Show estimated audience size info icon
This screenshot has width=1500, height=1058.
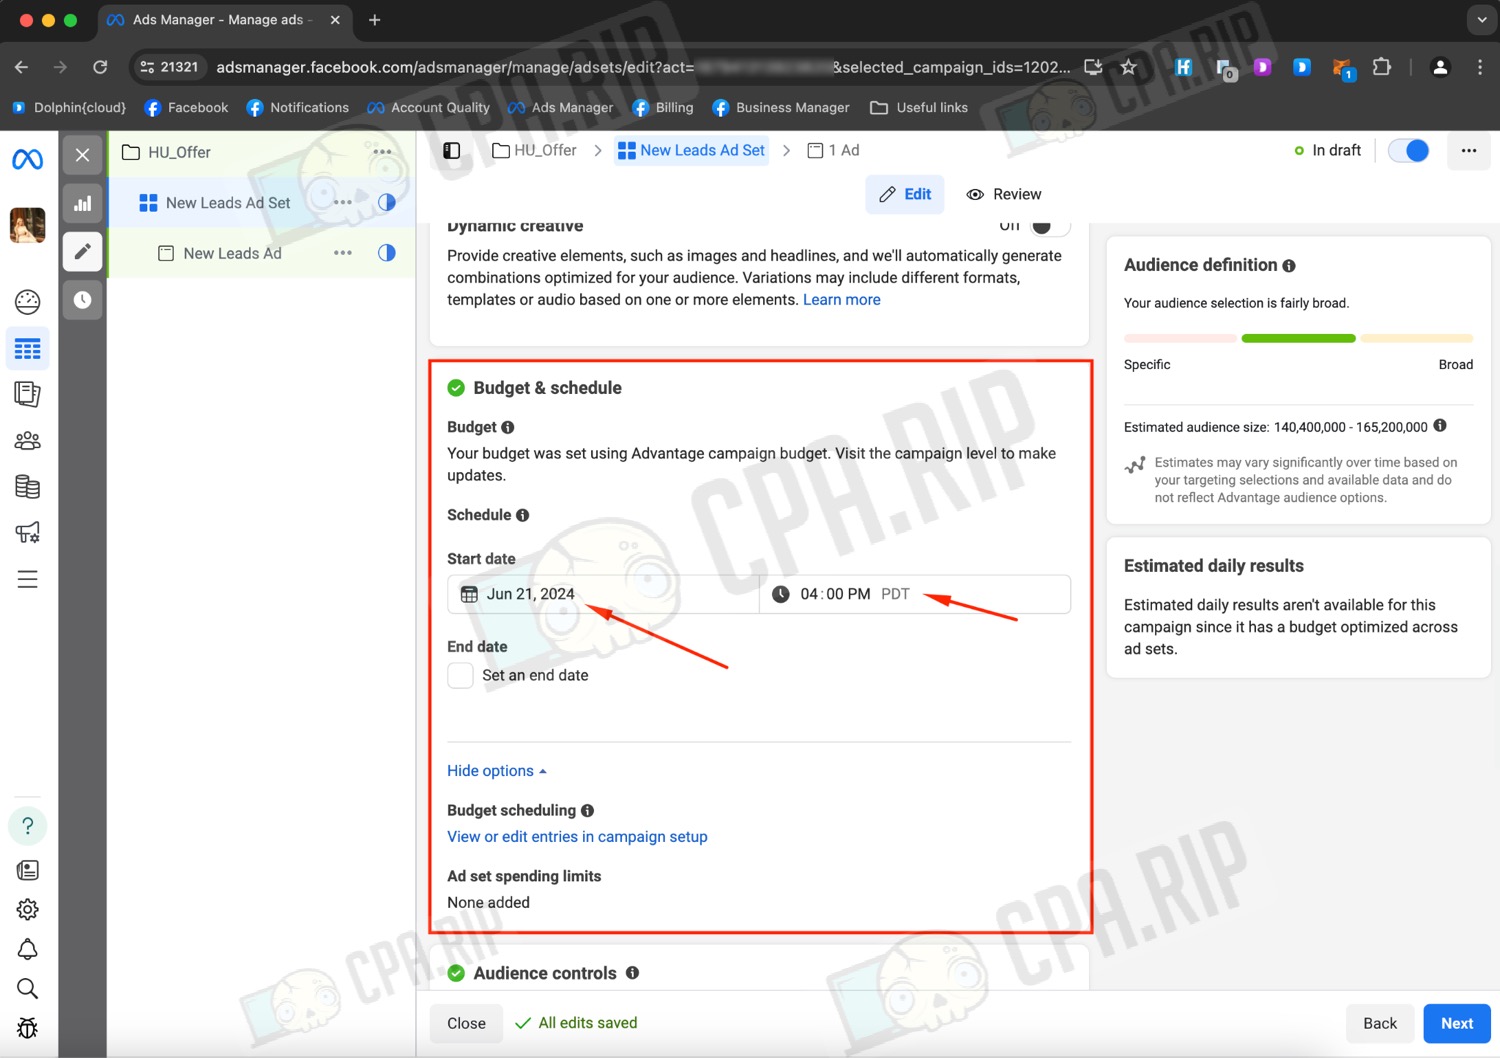click(x=1440, y=426)
